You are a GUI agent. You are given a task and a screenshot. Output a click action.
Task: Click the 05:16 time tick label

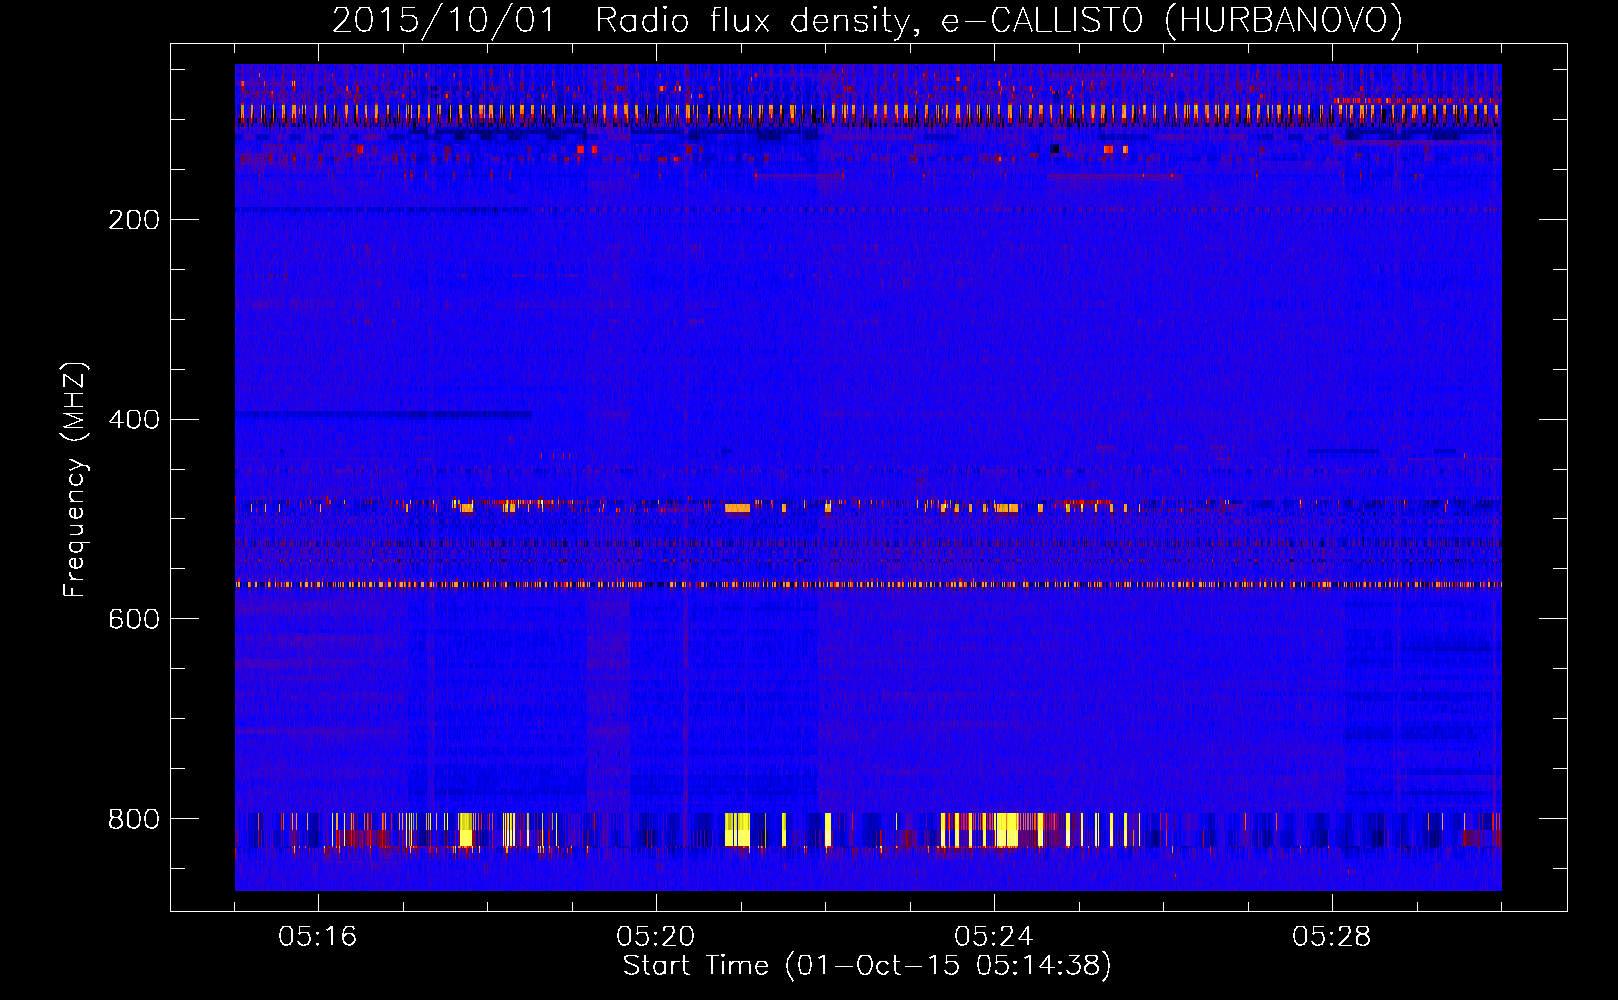(x=318, y=937)
